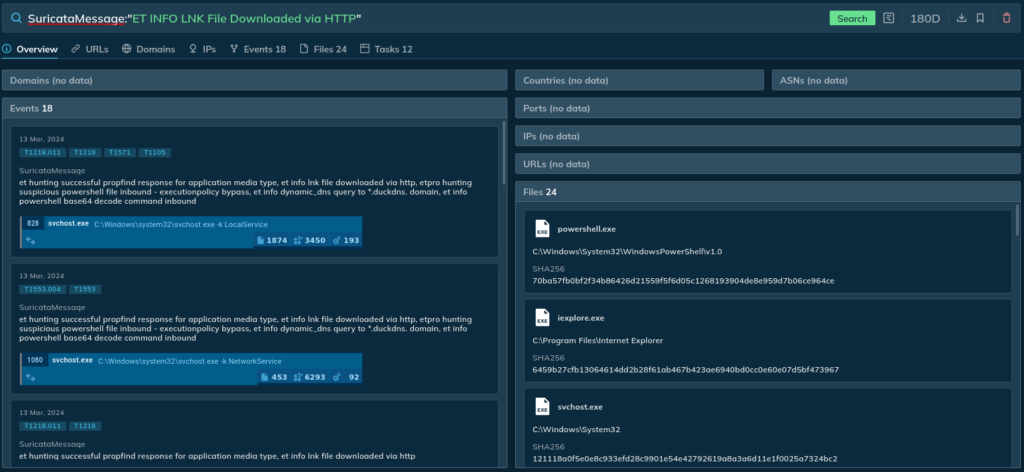
Task: Click the powershell.exe file icon
Action: 541,229
